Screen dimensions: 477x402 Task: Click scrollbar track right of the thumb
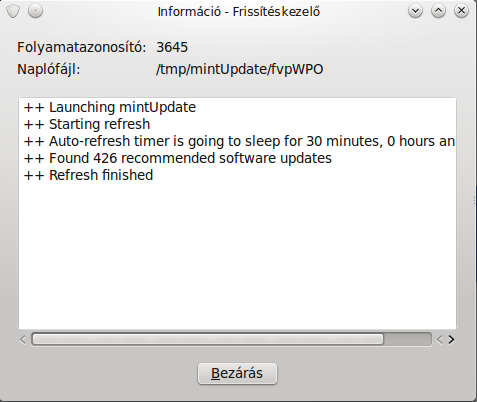coord(407,339)
